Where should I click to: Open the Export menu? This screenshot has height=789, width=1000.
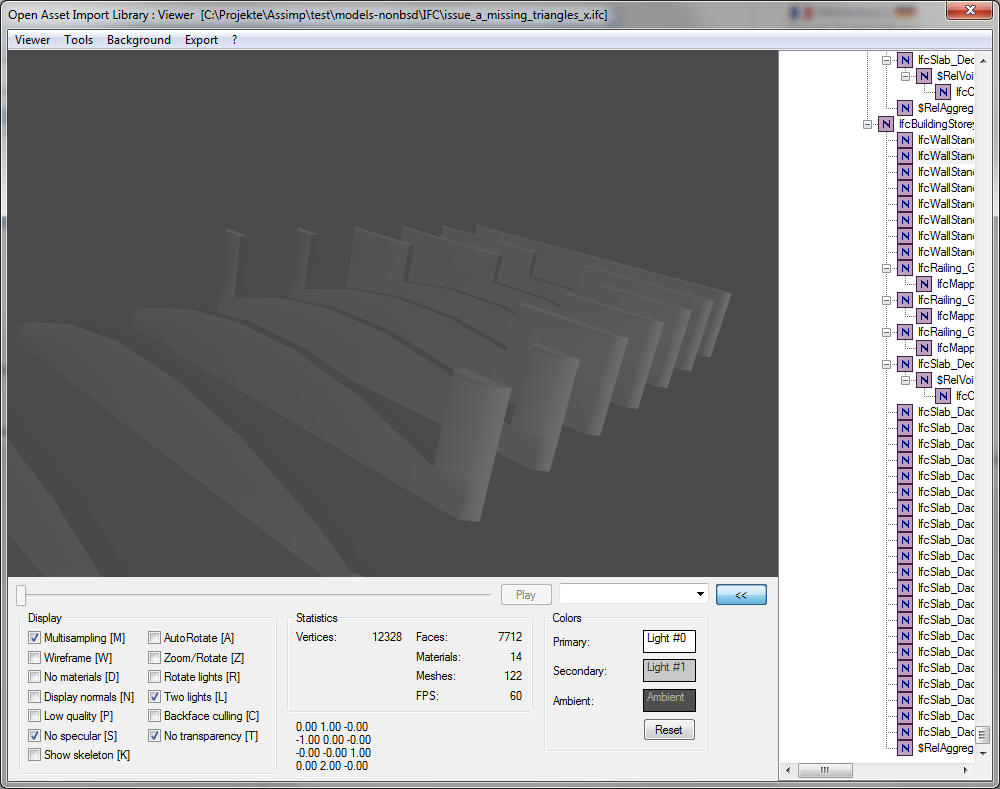(x=201, y=40)
